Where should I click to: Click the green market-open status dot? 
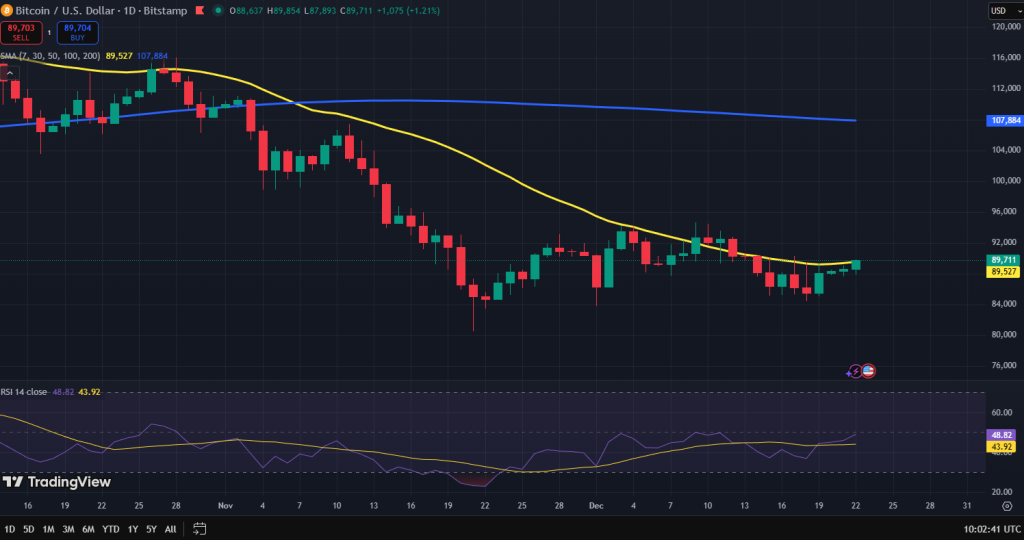click(218, 10)
